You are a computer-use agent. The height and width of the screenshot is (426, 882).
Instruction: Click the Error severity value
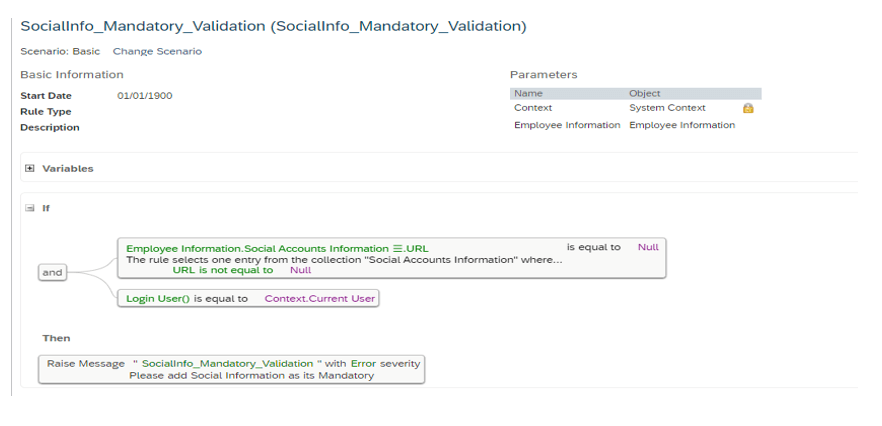[364, 364]
